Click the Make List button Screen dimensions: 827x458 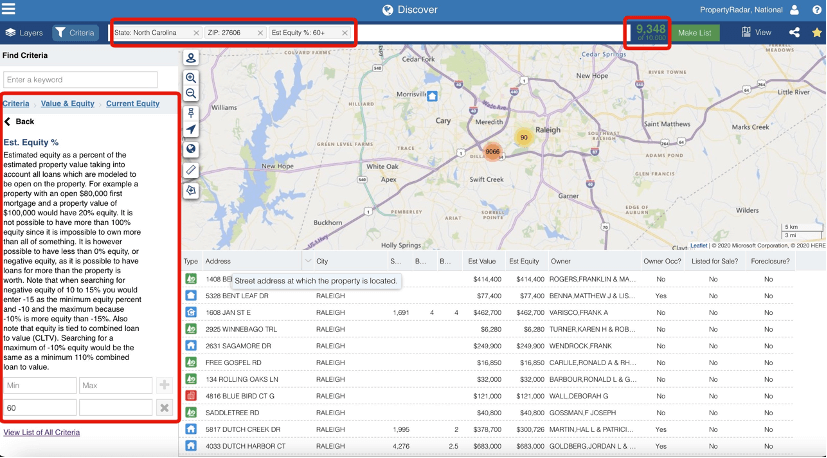(695, 33)
